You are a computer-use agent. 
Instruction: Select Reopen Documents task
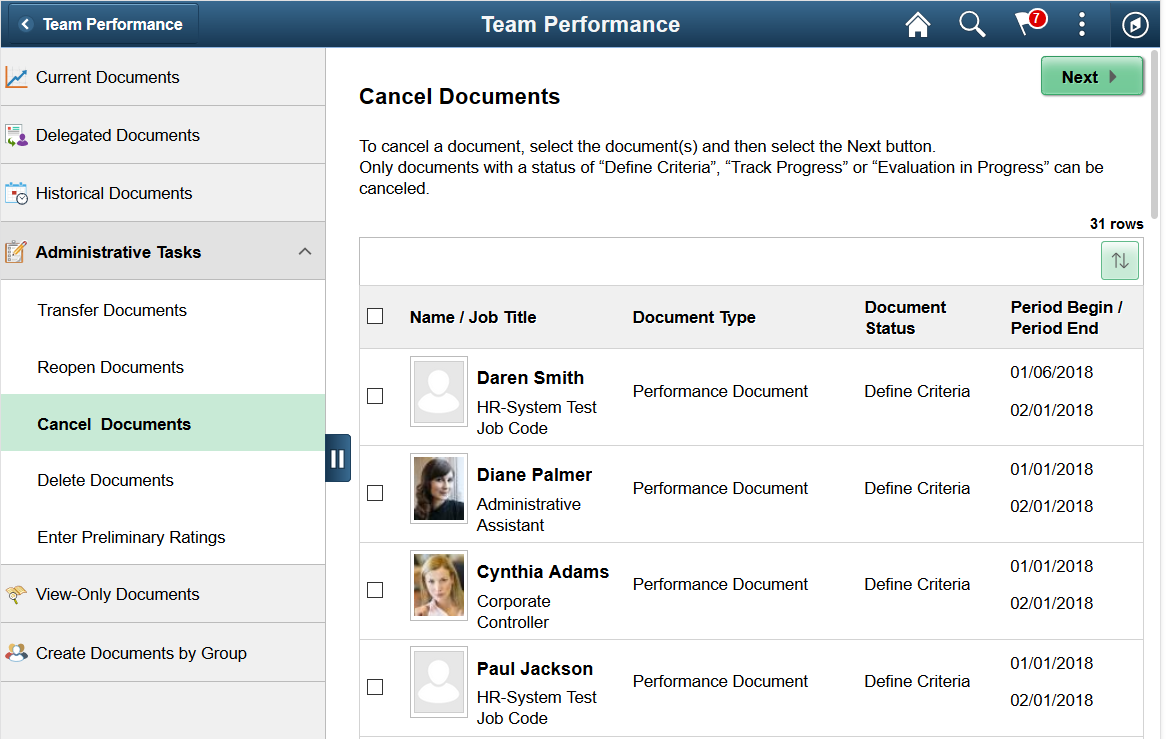(x=163, y=368)
